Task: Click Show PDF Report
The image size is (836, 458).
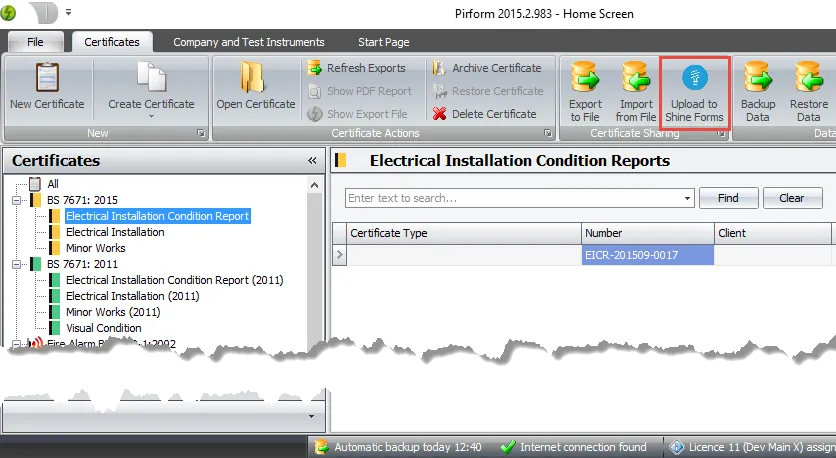Action: 360,91
